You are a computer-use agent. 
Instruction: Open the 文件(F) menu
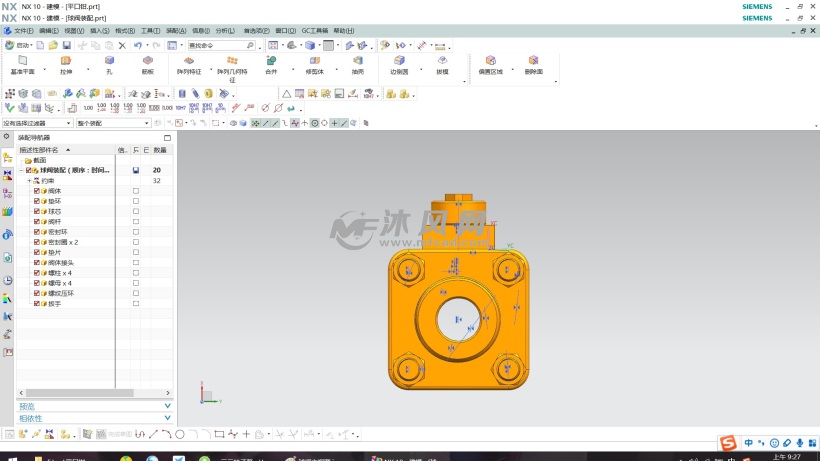click(24, 31)
